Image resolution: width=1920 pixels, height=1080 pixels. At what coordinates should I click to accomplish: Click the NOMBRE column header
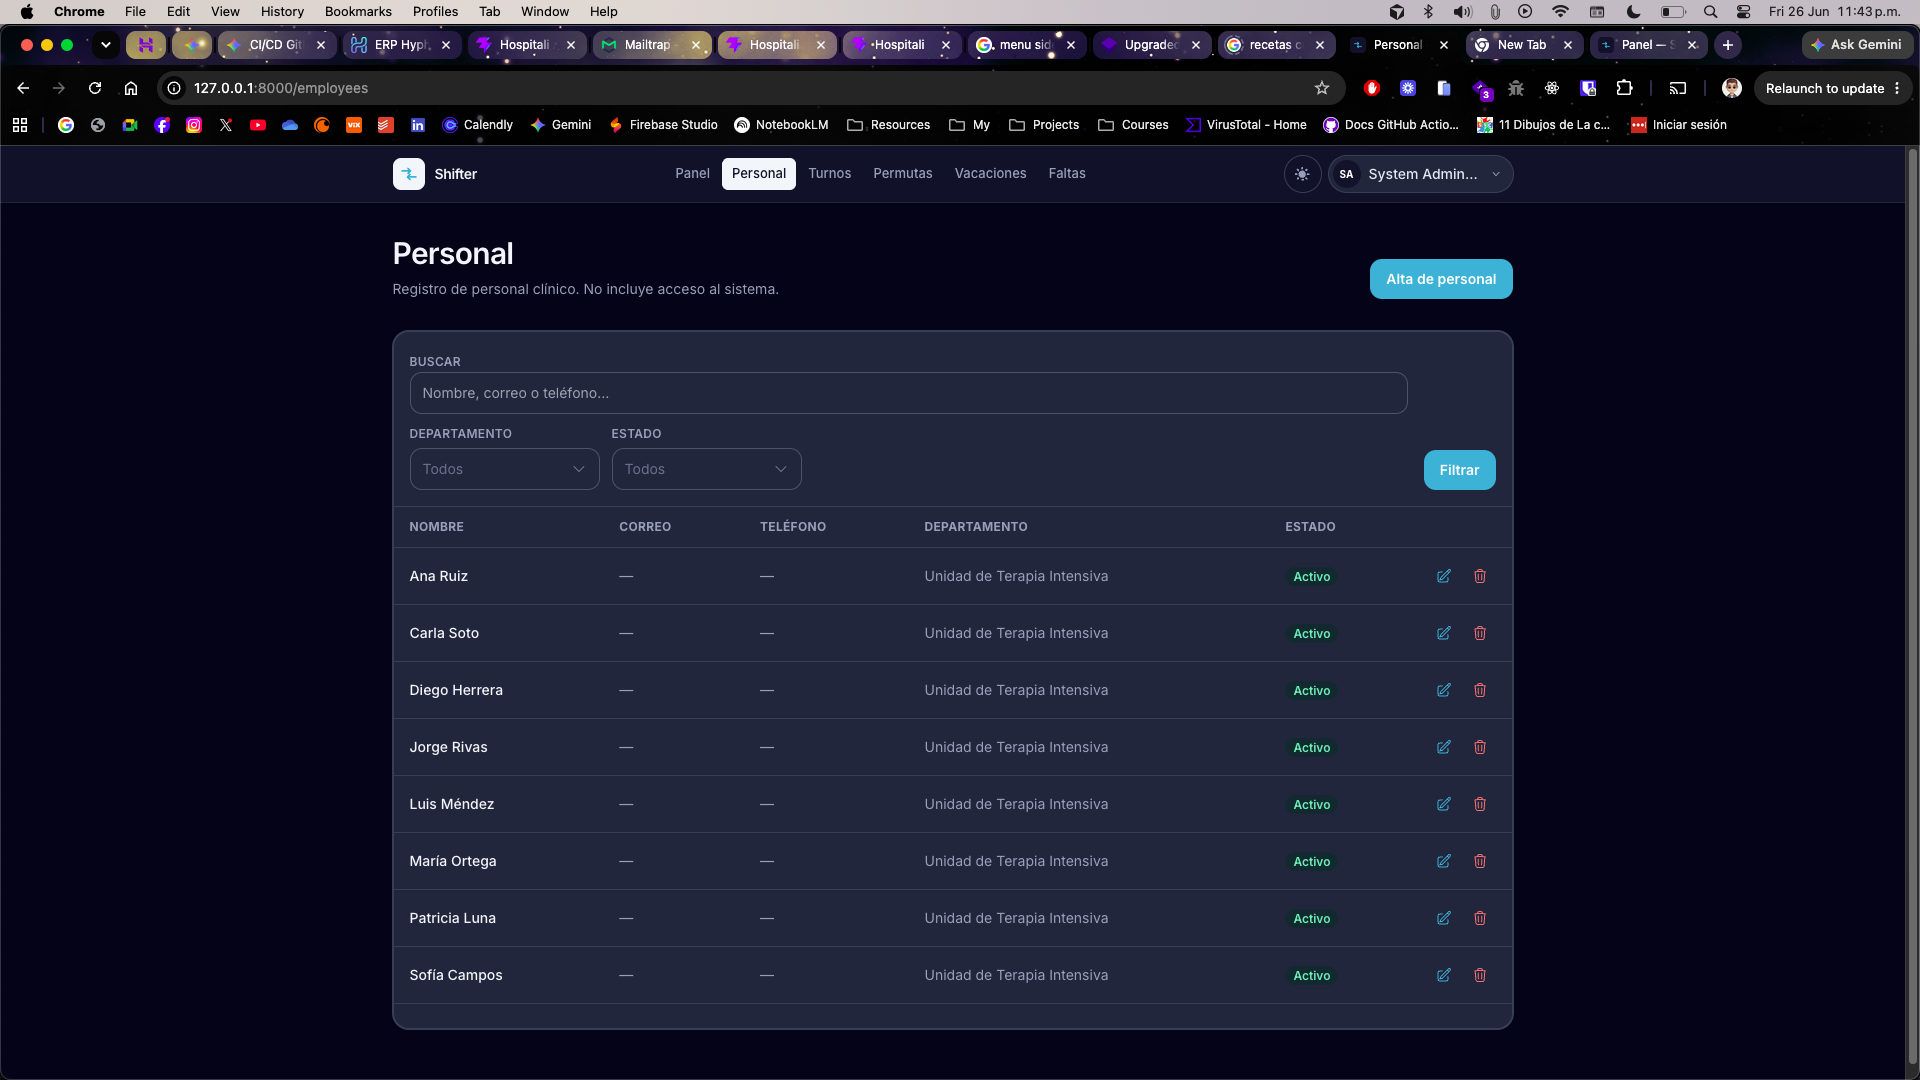436,527
